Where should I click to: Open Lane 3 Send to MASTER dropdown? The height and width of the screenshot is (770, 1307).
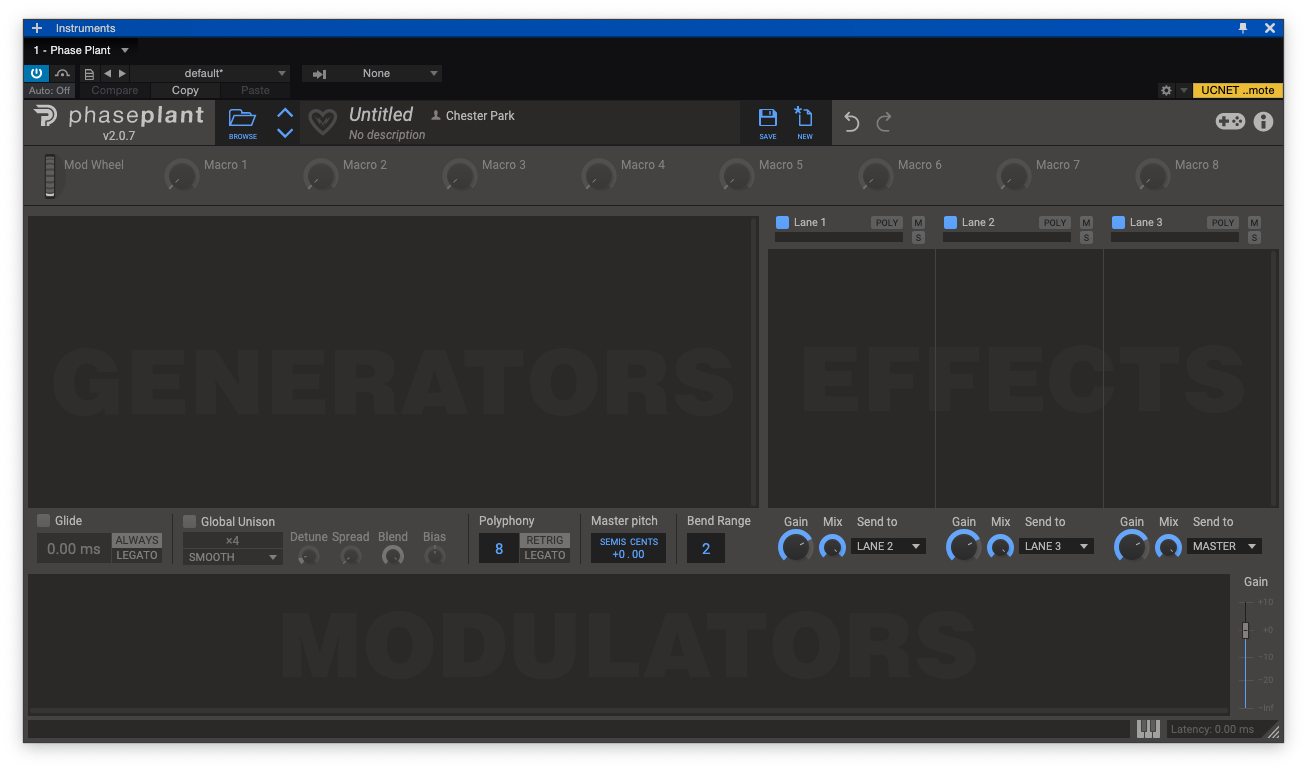click(x=1224, y=546)
